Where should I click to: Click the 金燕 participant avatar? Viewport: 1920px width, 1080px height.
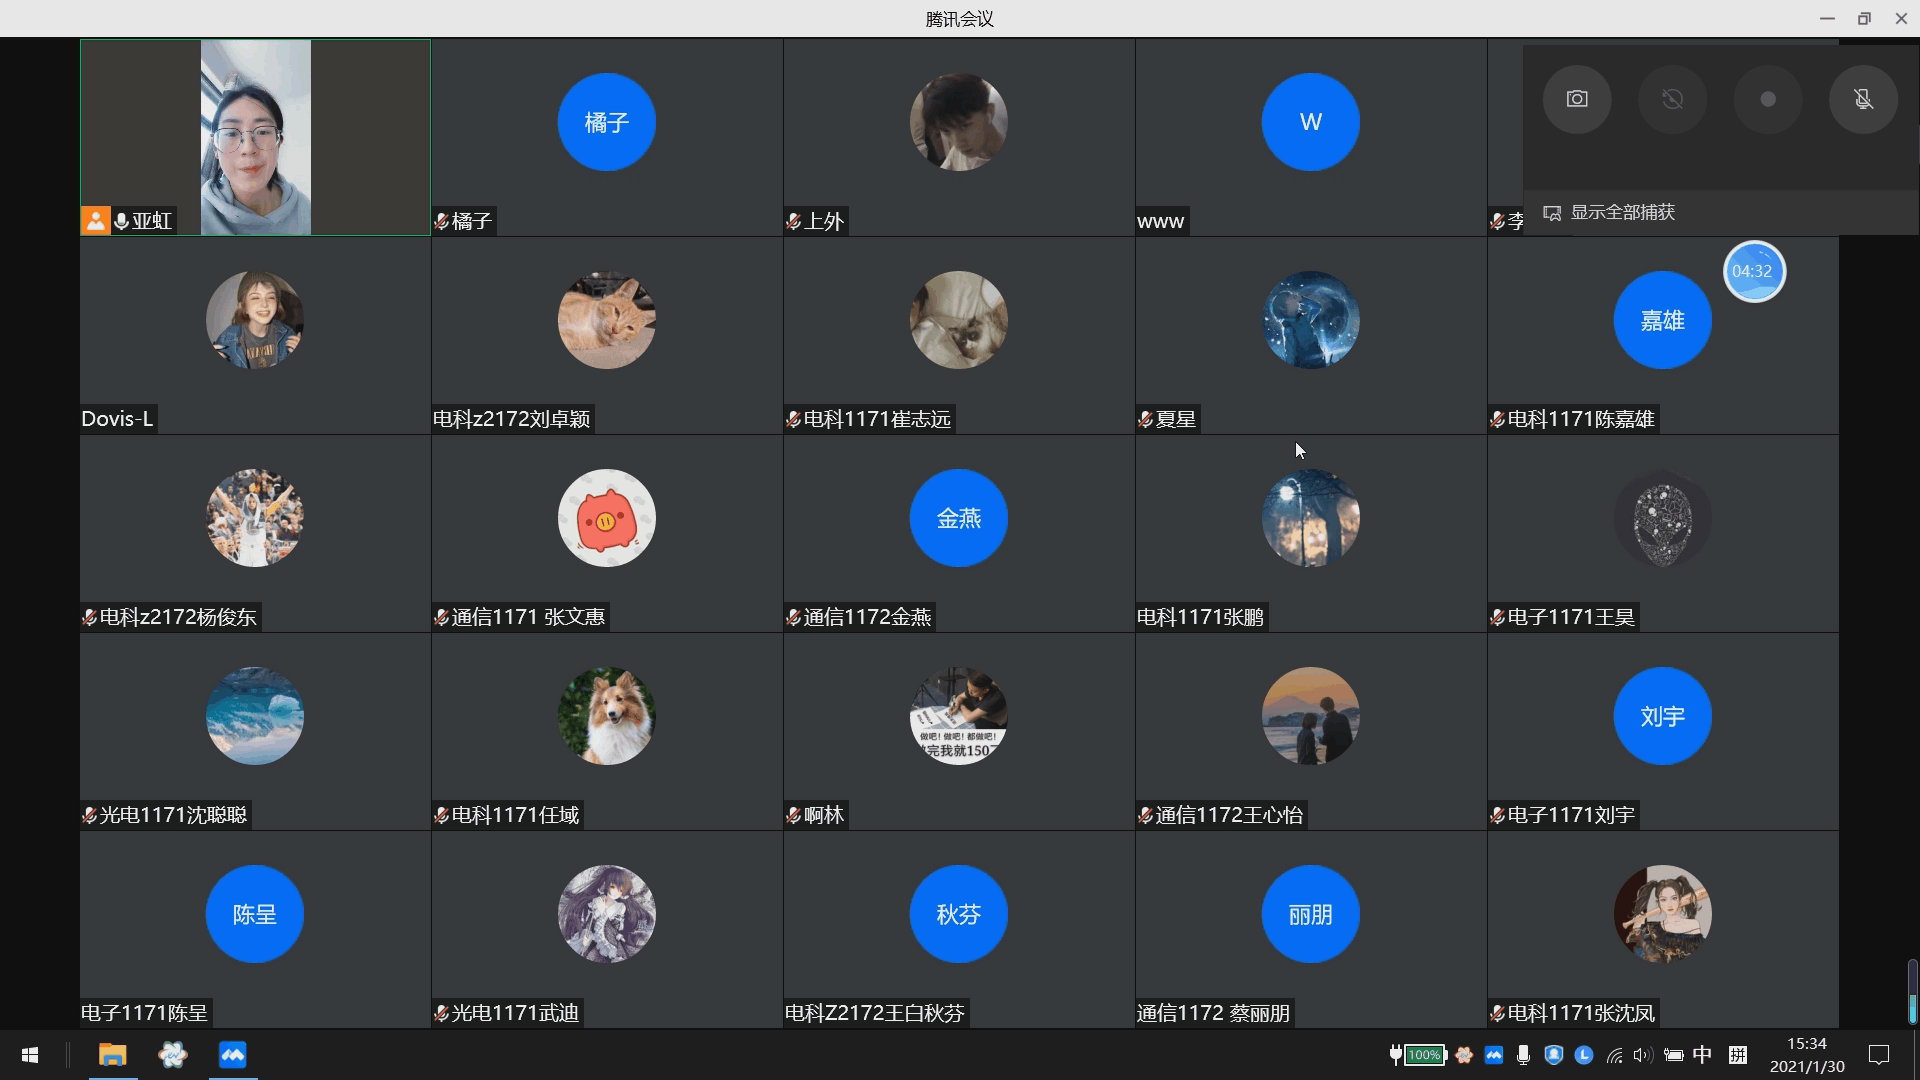[958, 518]
